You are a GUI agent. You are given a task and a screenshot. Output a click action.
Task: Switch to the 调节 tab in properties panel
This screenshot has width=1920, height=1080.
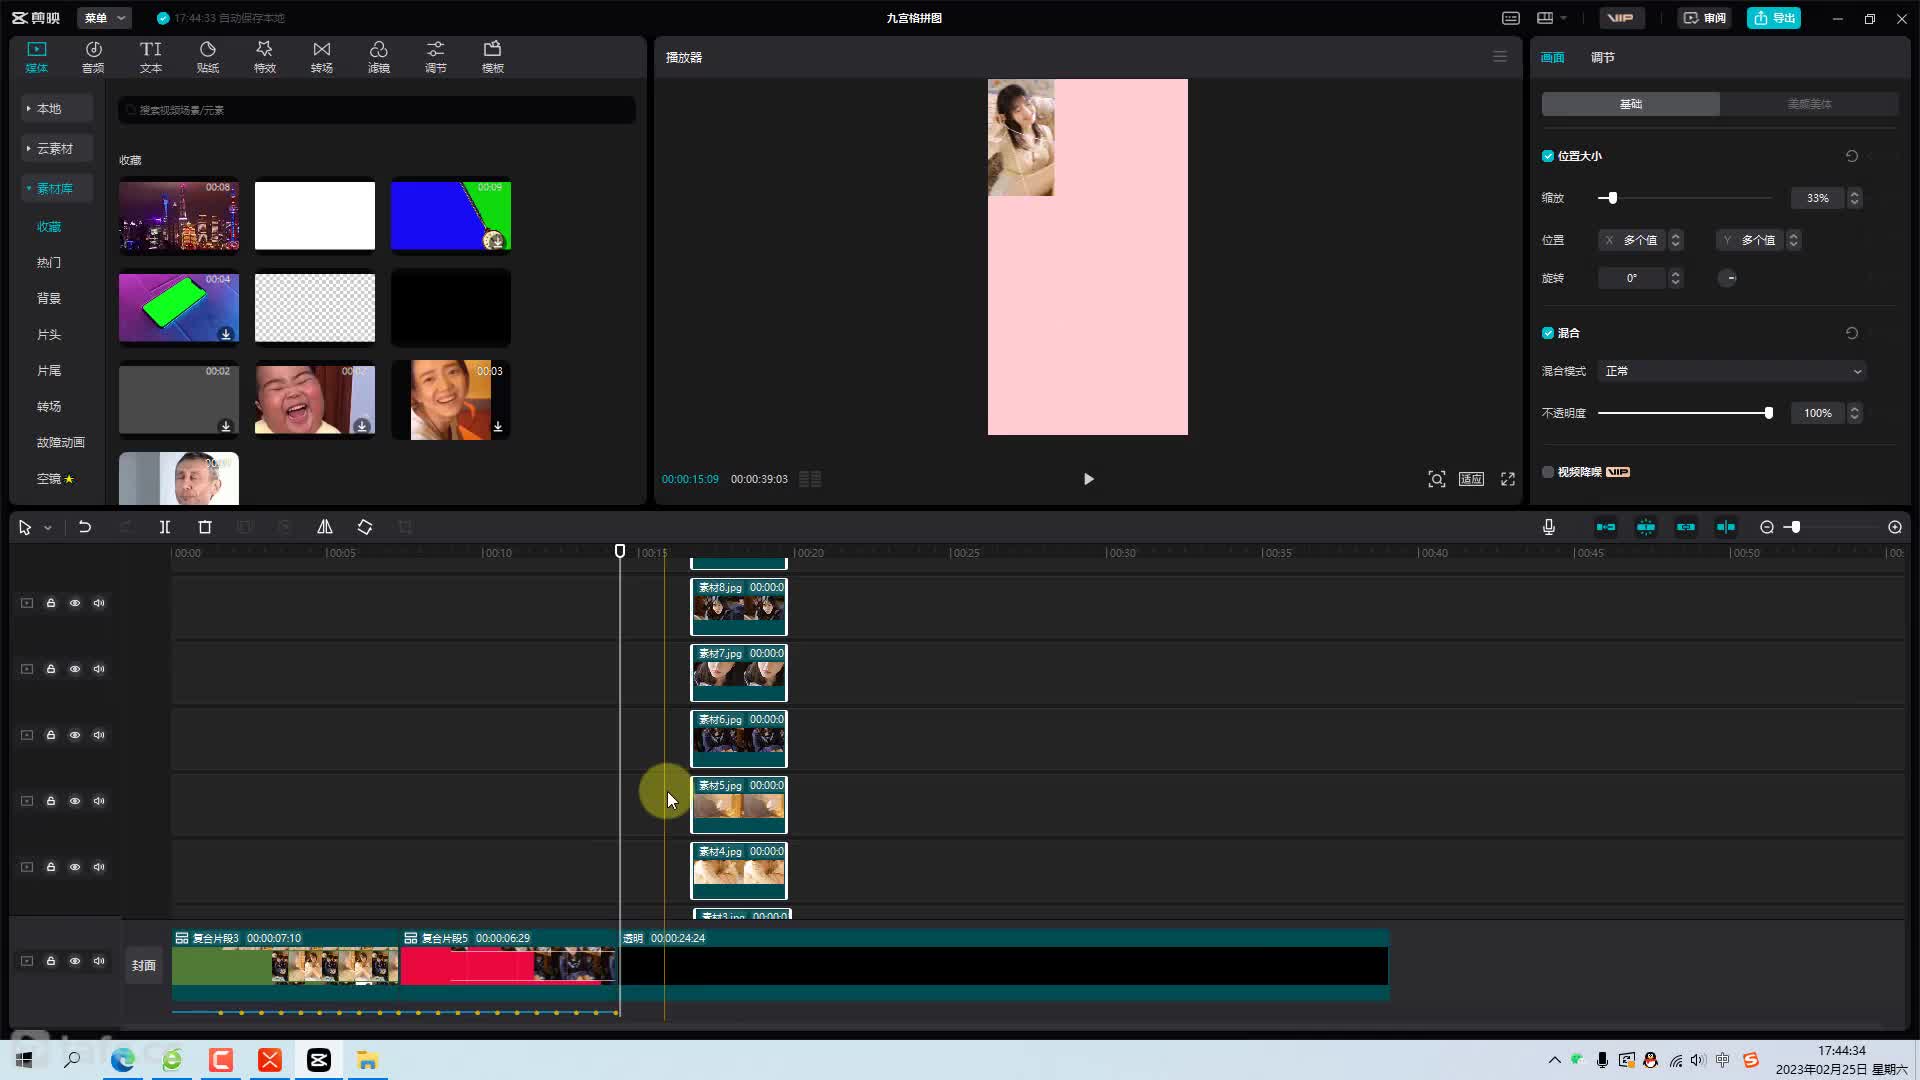click(1603, 57)
